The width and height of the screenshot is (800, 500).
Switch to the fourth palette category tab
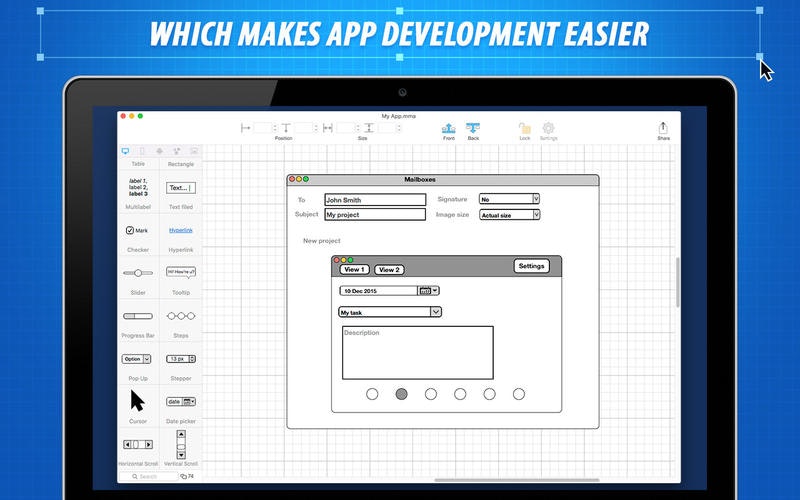(x=177, y=151)
